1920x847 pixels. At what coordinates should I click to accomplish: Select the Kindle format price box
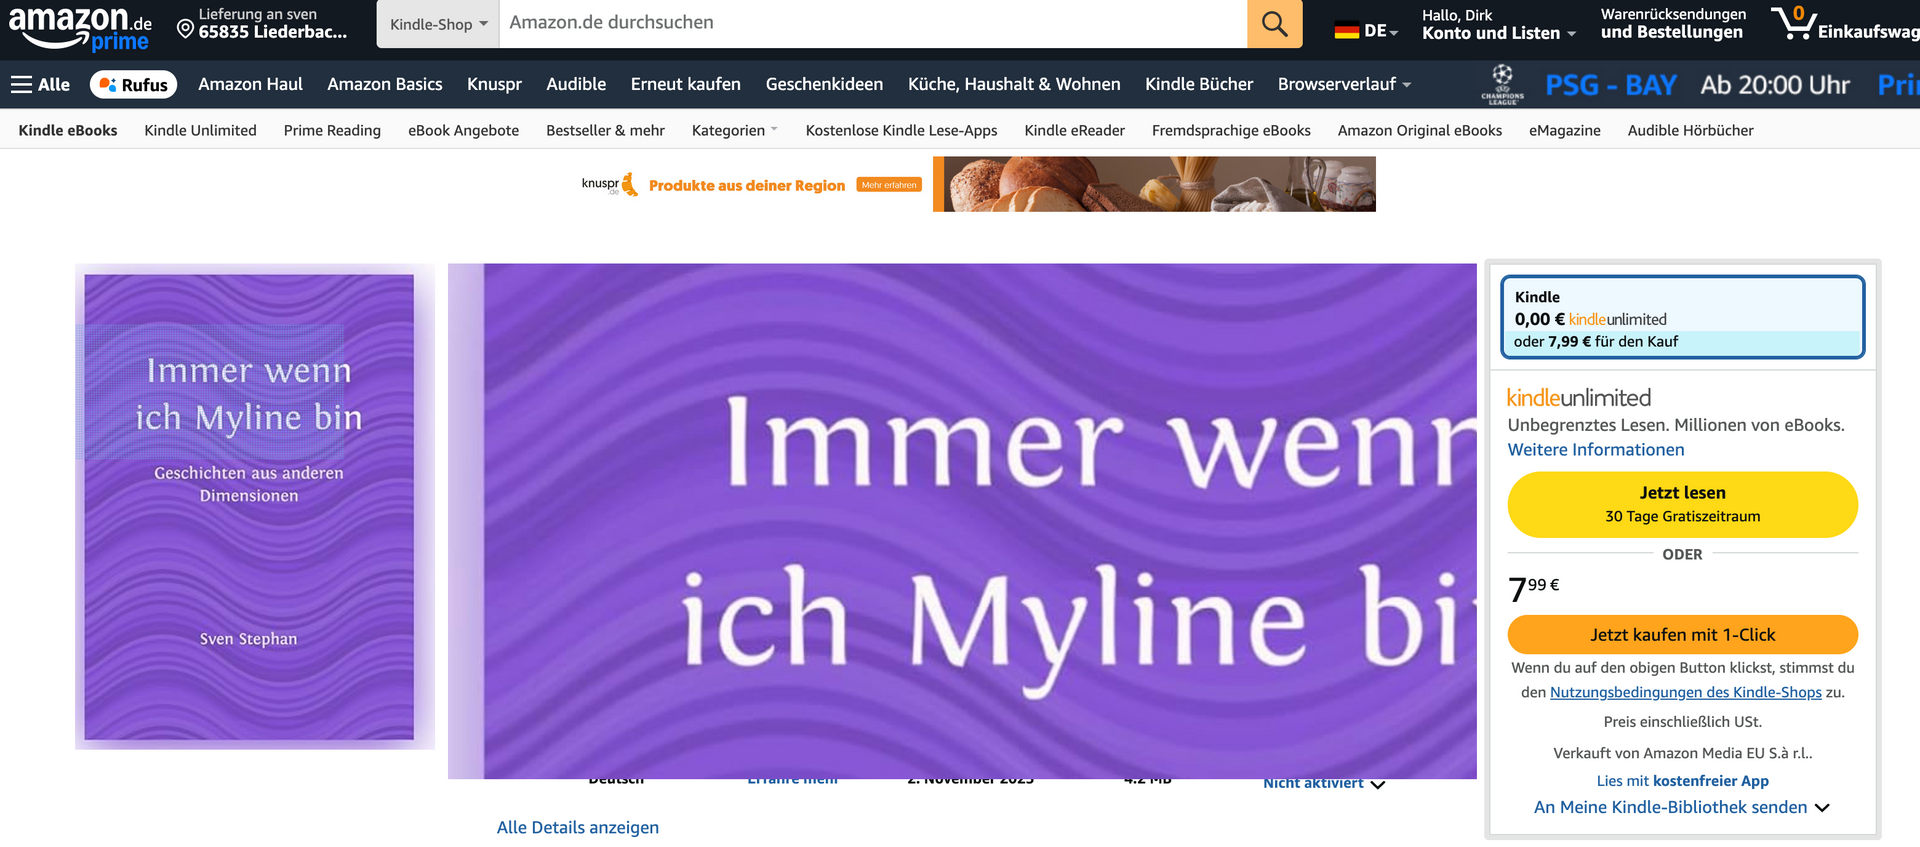(1682, 317)
